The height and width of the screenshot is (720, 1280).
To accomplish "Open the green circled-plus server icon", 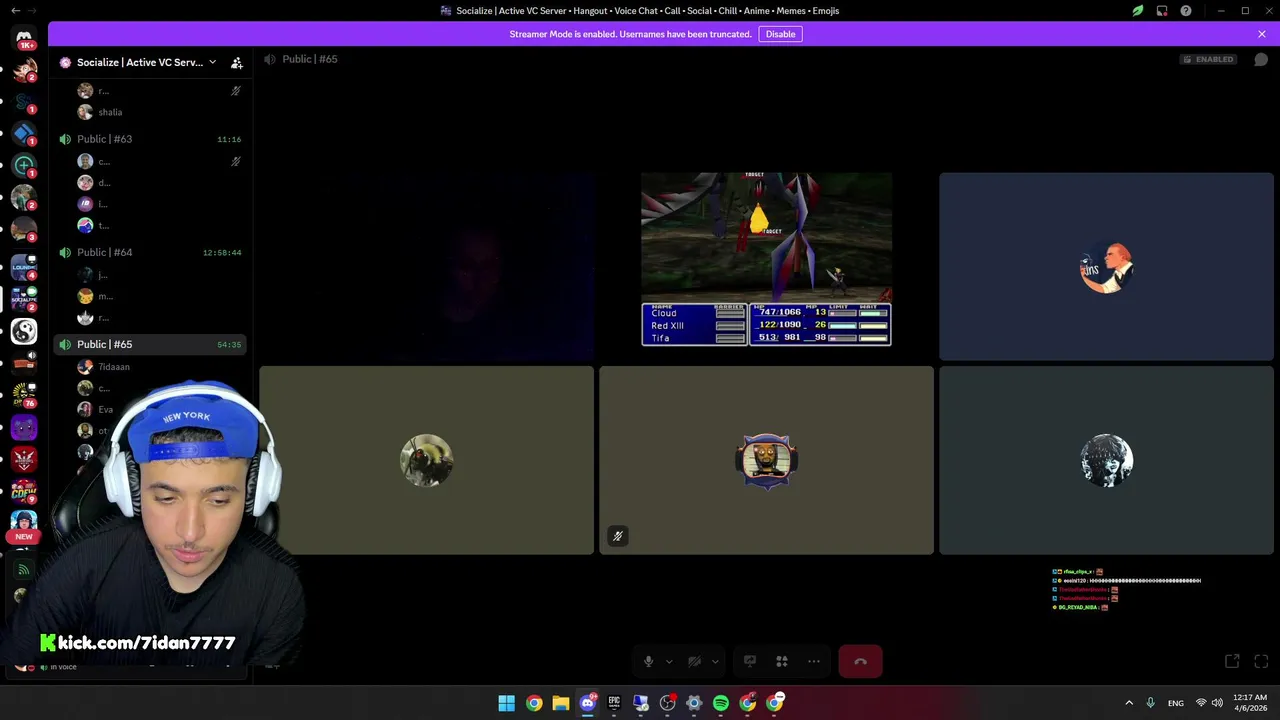I will (24, 165).
